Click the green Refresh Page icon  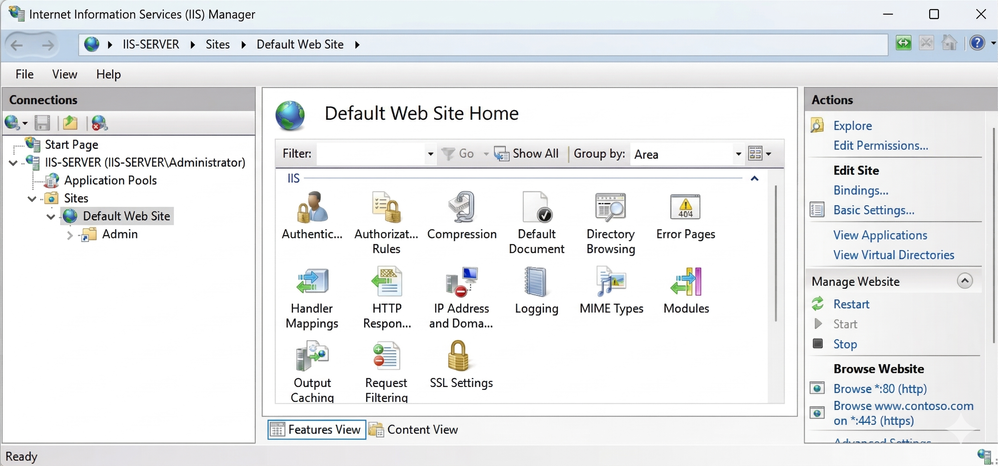[903, 43]
